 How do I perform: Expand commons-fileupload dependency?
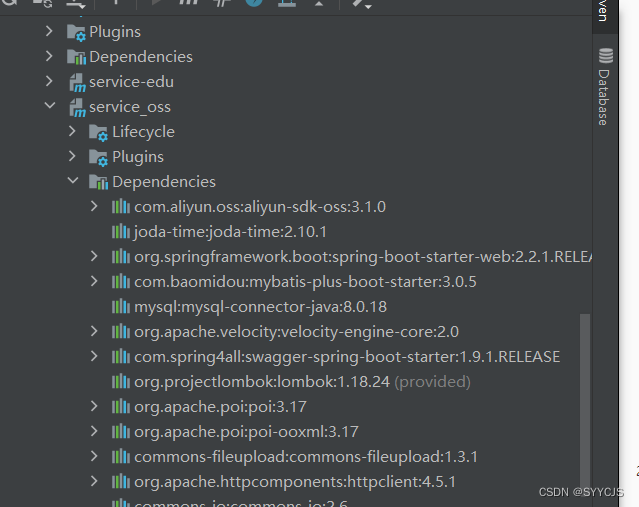[94, 456]
